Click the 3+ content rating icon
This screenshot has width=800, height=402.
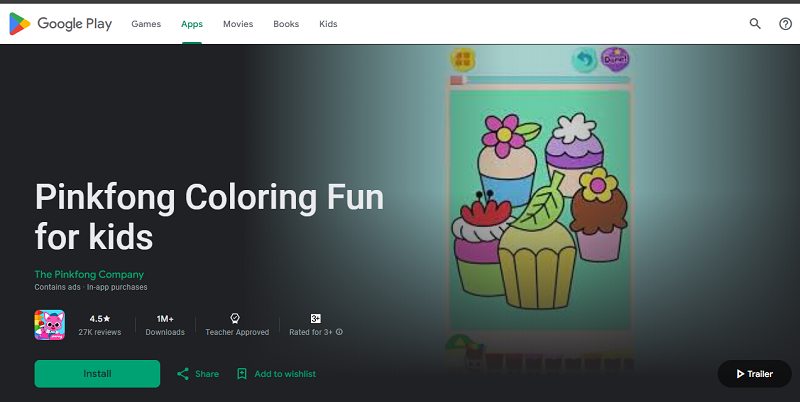315,318
